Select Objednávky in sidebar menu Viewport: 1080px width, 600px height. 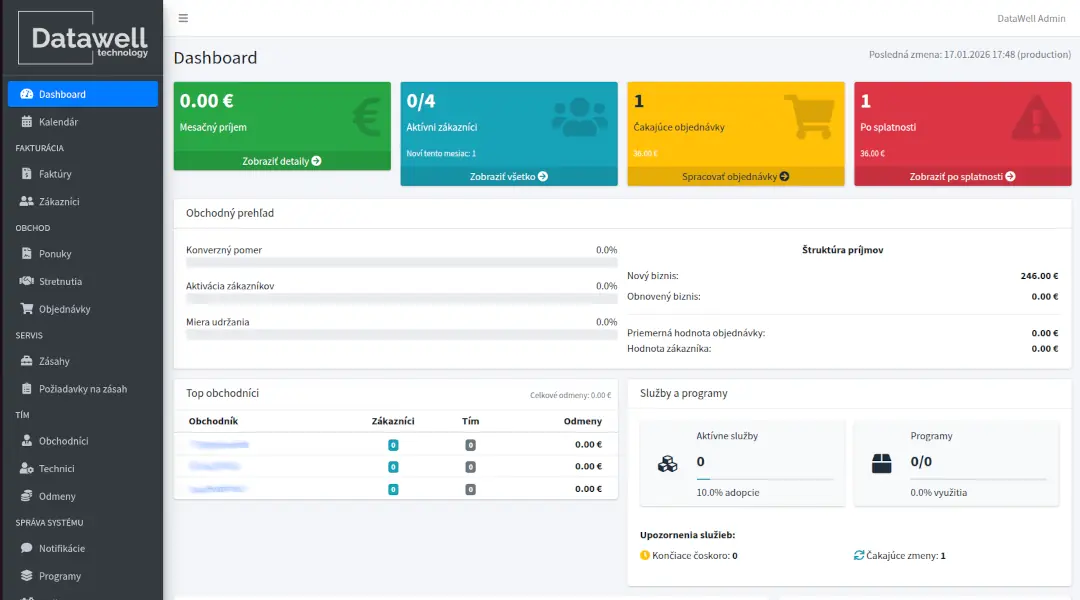(x=64, y=309)
